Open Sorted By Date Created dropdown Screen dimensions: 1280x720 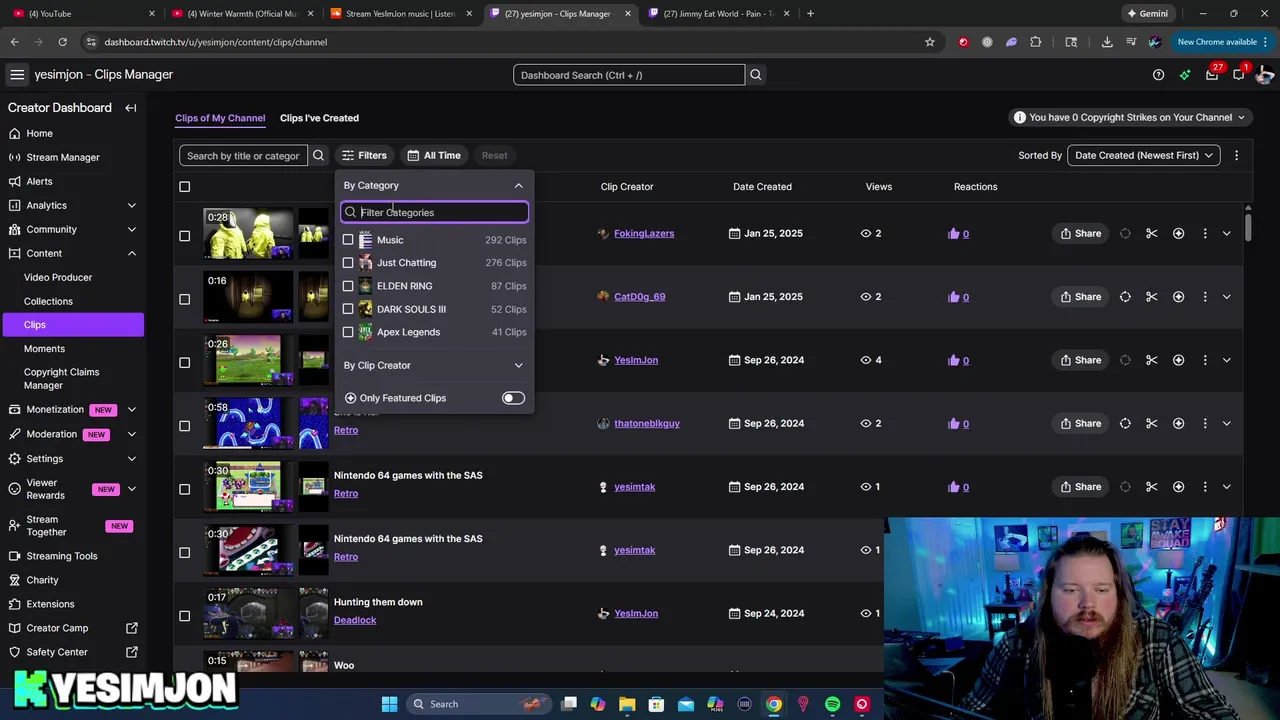click(1143, 155)
